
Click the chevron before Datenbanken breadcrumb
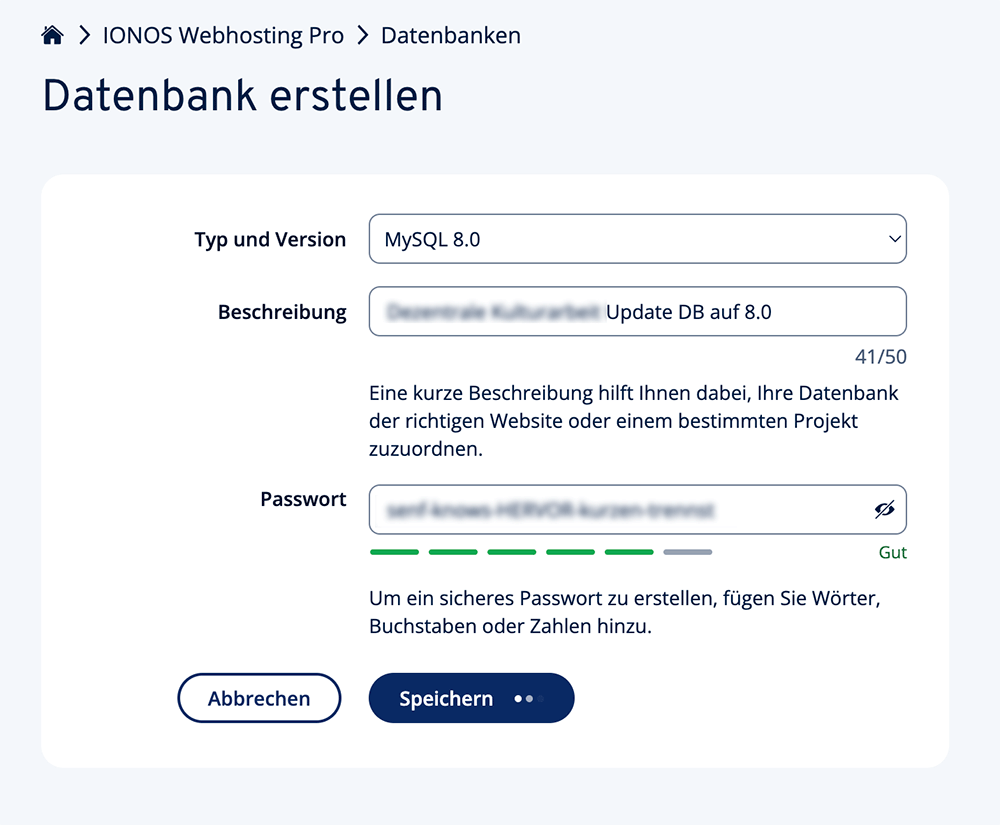point(362,36)
